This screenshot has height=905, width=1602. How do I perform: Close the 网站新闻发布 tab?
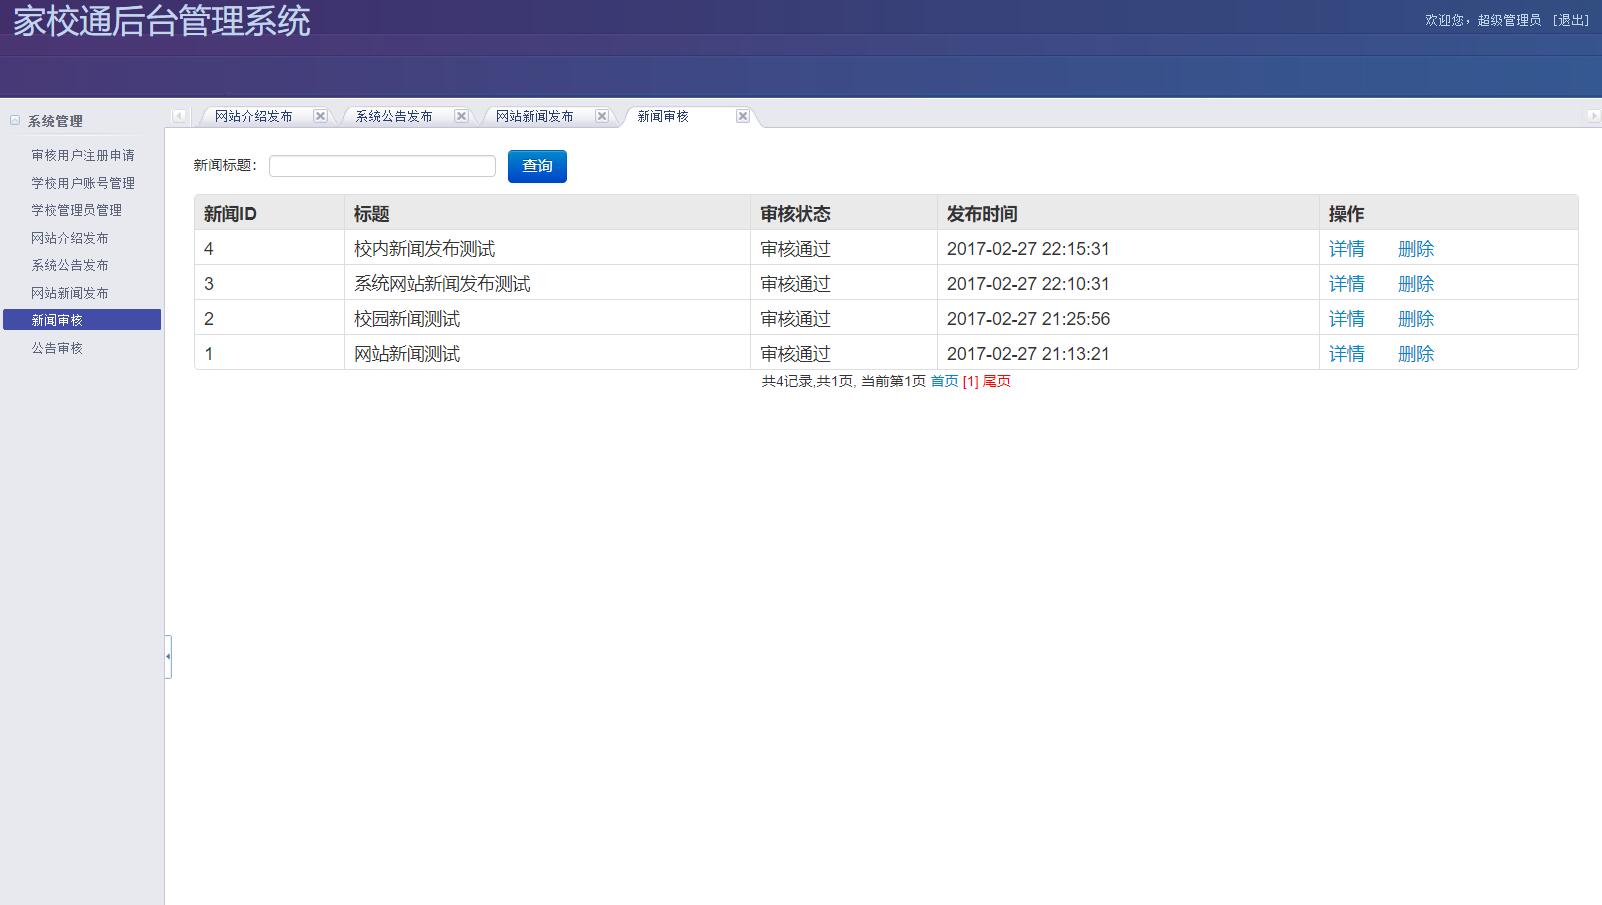pos(602,115)
